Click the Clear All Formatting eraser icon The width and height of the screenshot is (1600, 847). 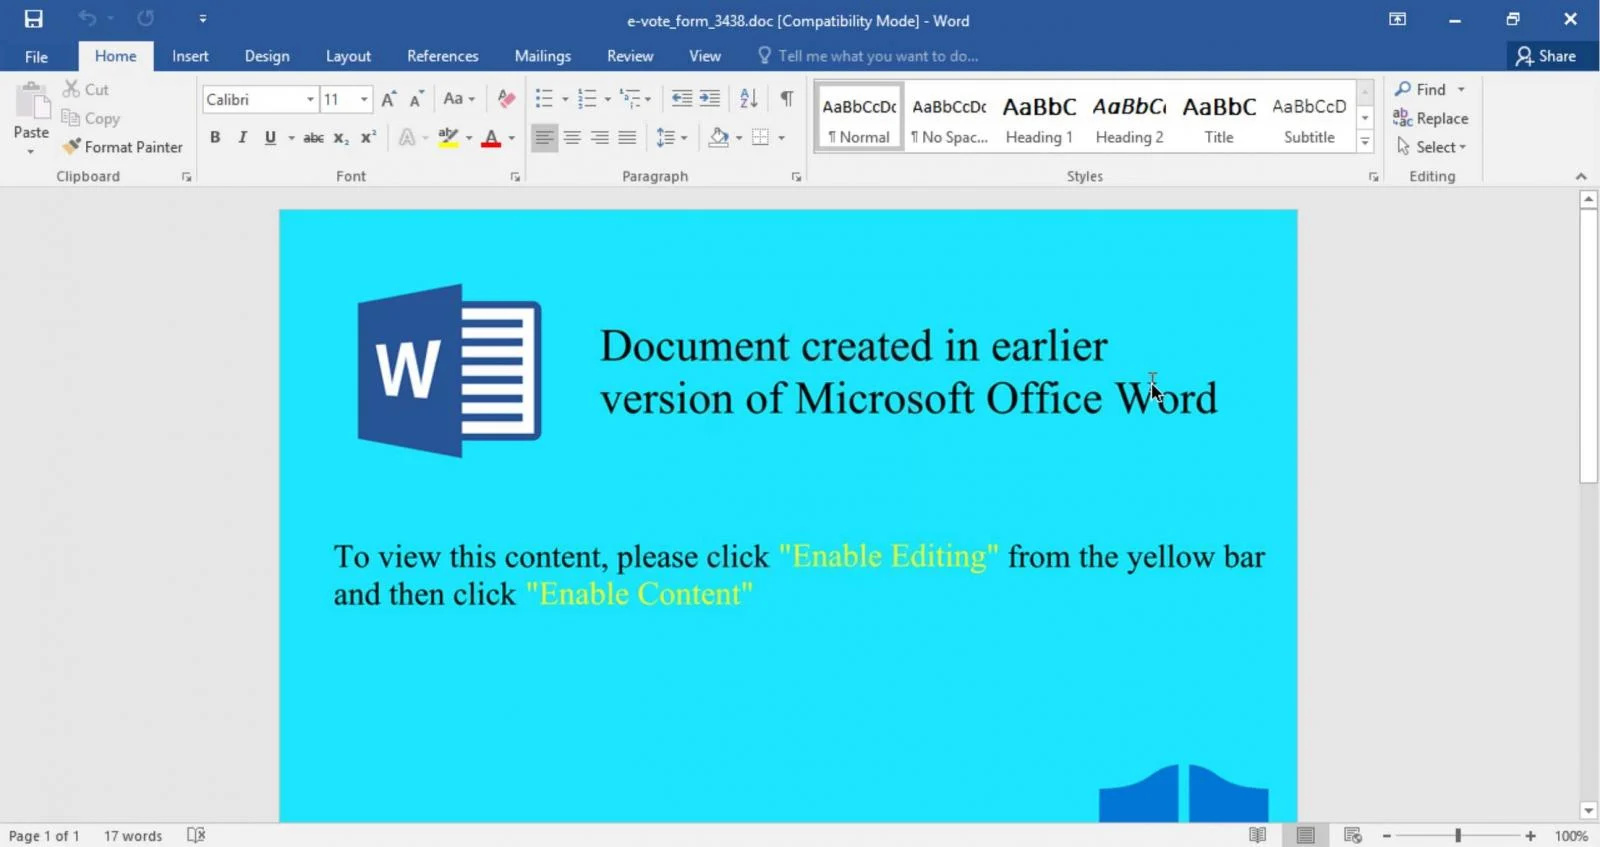506,98
